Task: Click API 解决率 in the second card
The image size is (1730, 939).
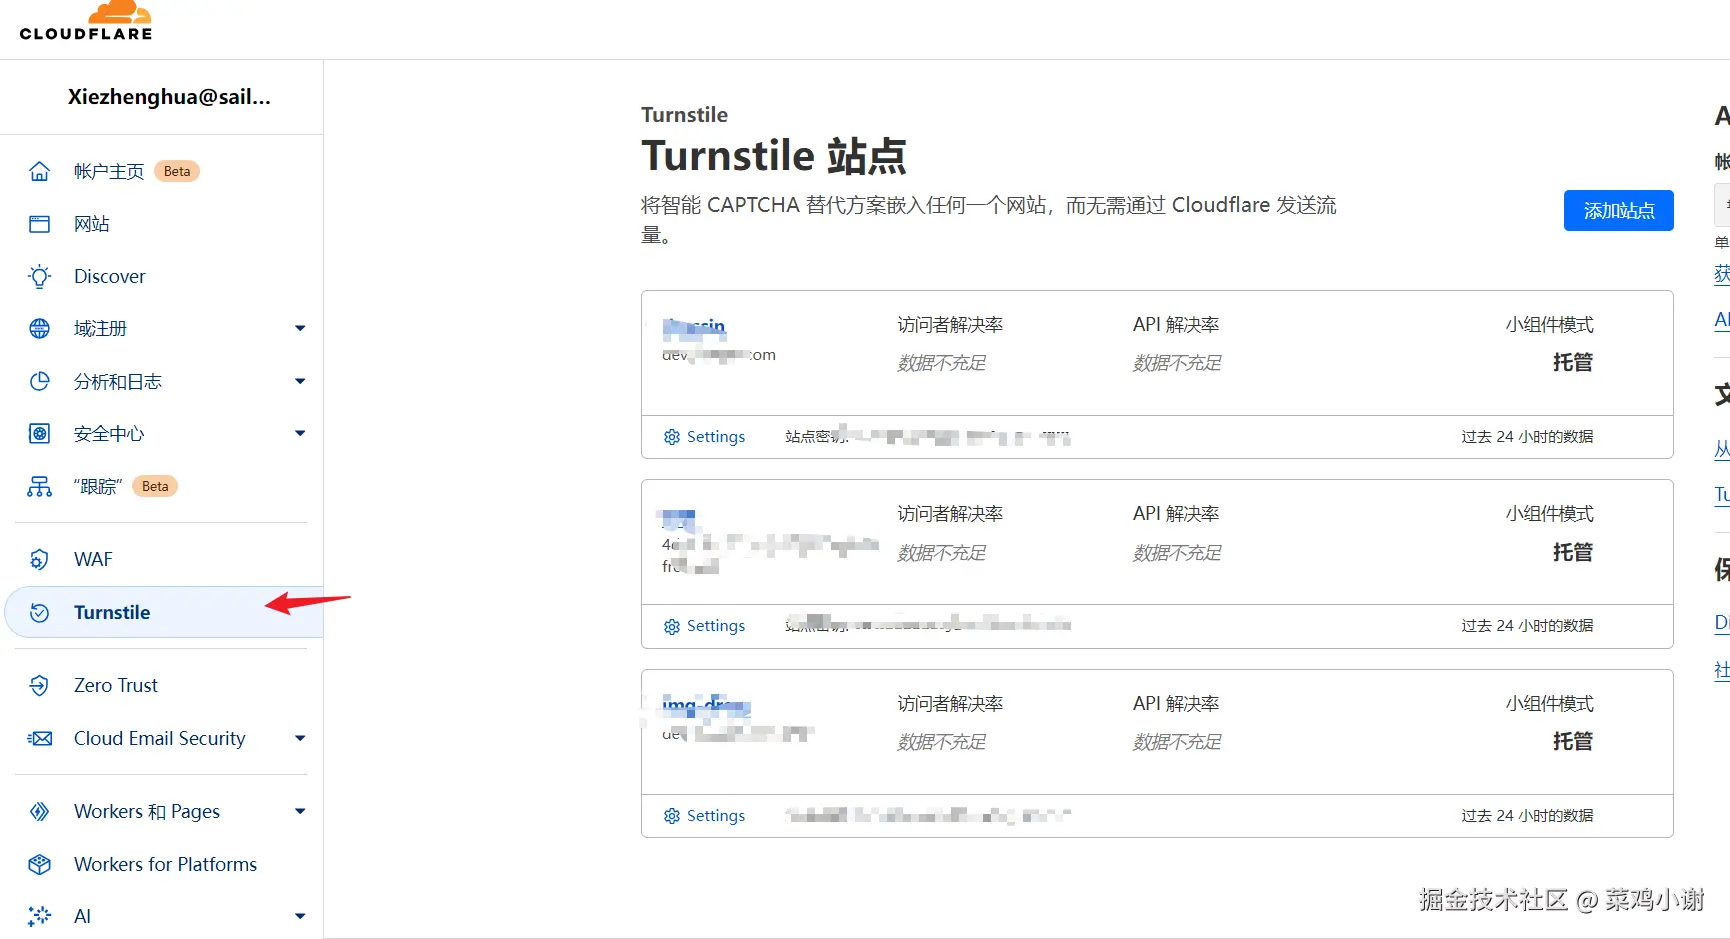Action: click(x=1176, y=514)
